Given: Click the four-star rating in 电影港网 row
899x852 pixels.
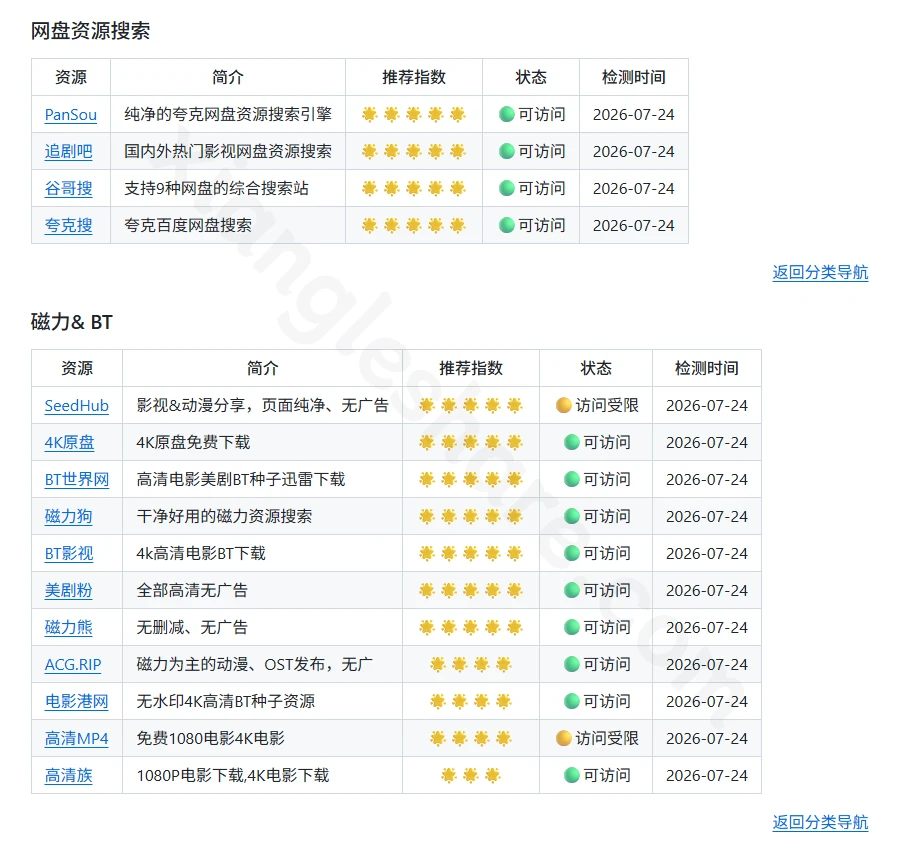Looking at the screenshot, I should coord(471,701).
